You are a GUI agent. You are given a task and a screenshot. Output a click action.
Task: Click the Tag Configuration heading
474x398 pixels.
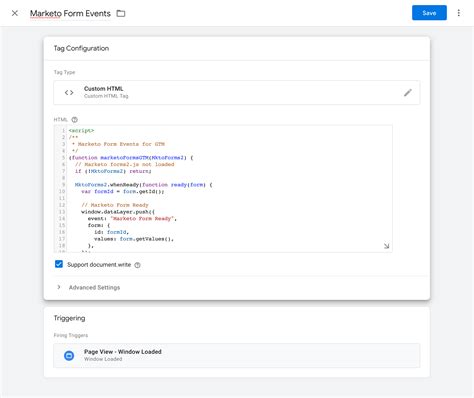coord(81,48)
